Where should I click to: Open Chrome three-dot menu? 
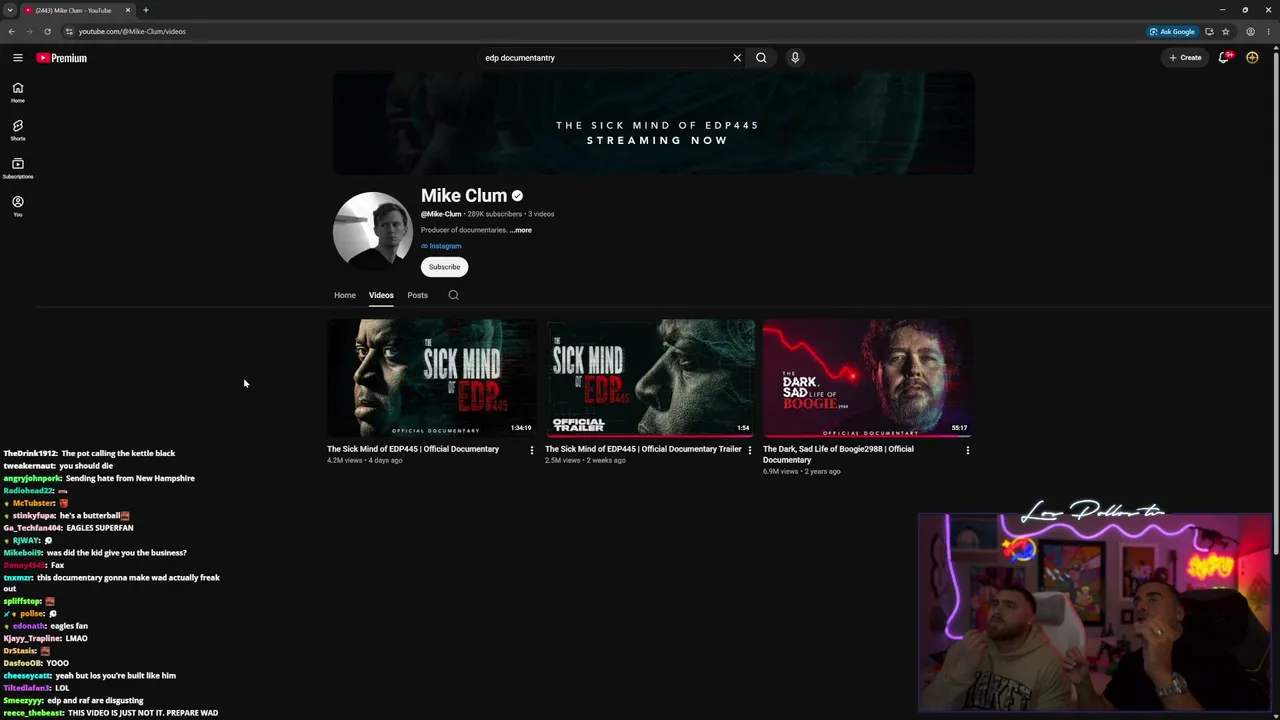[1269, 31]
